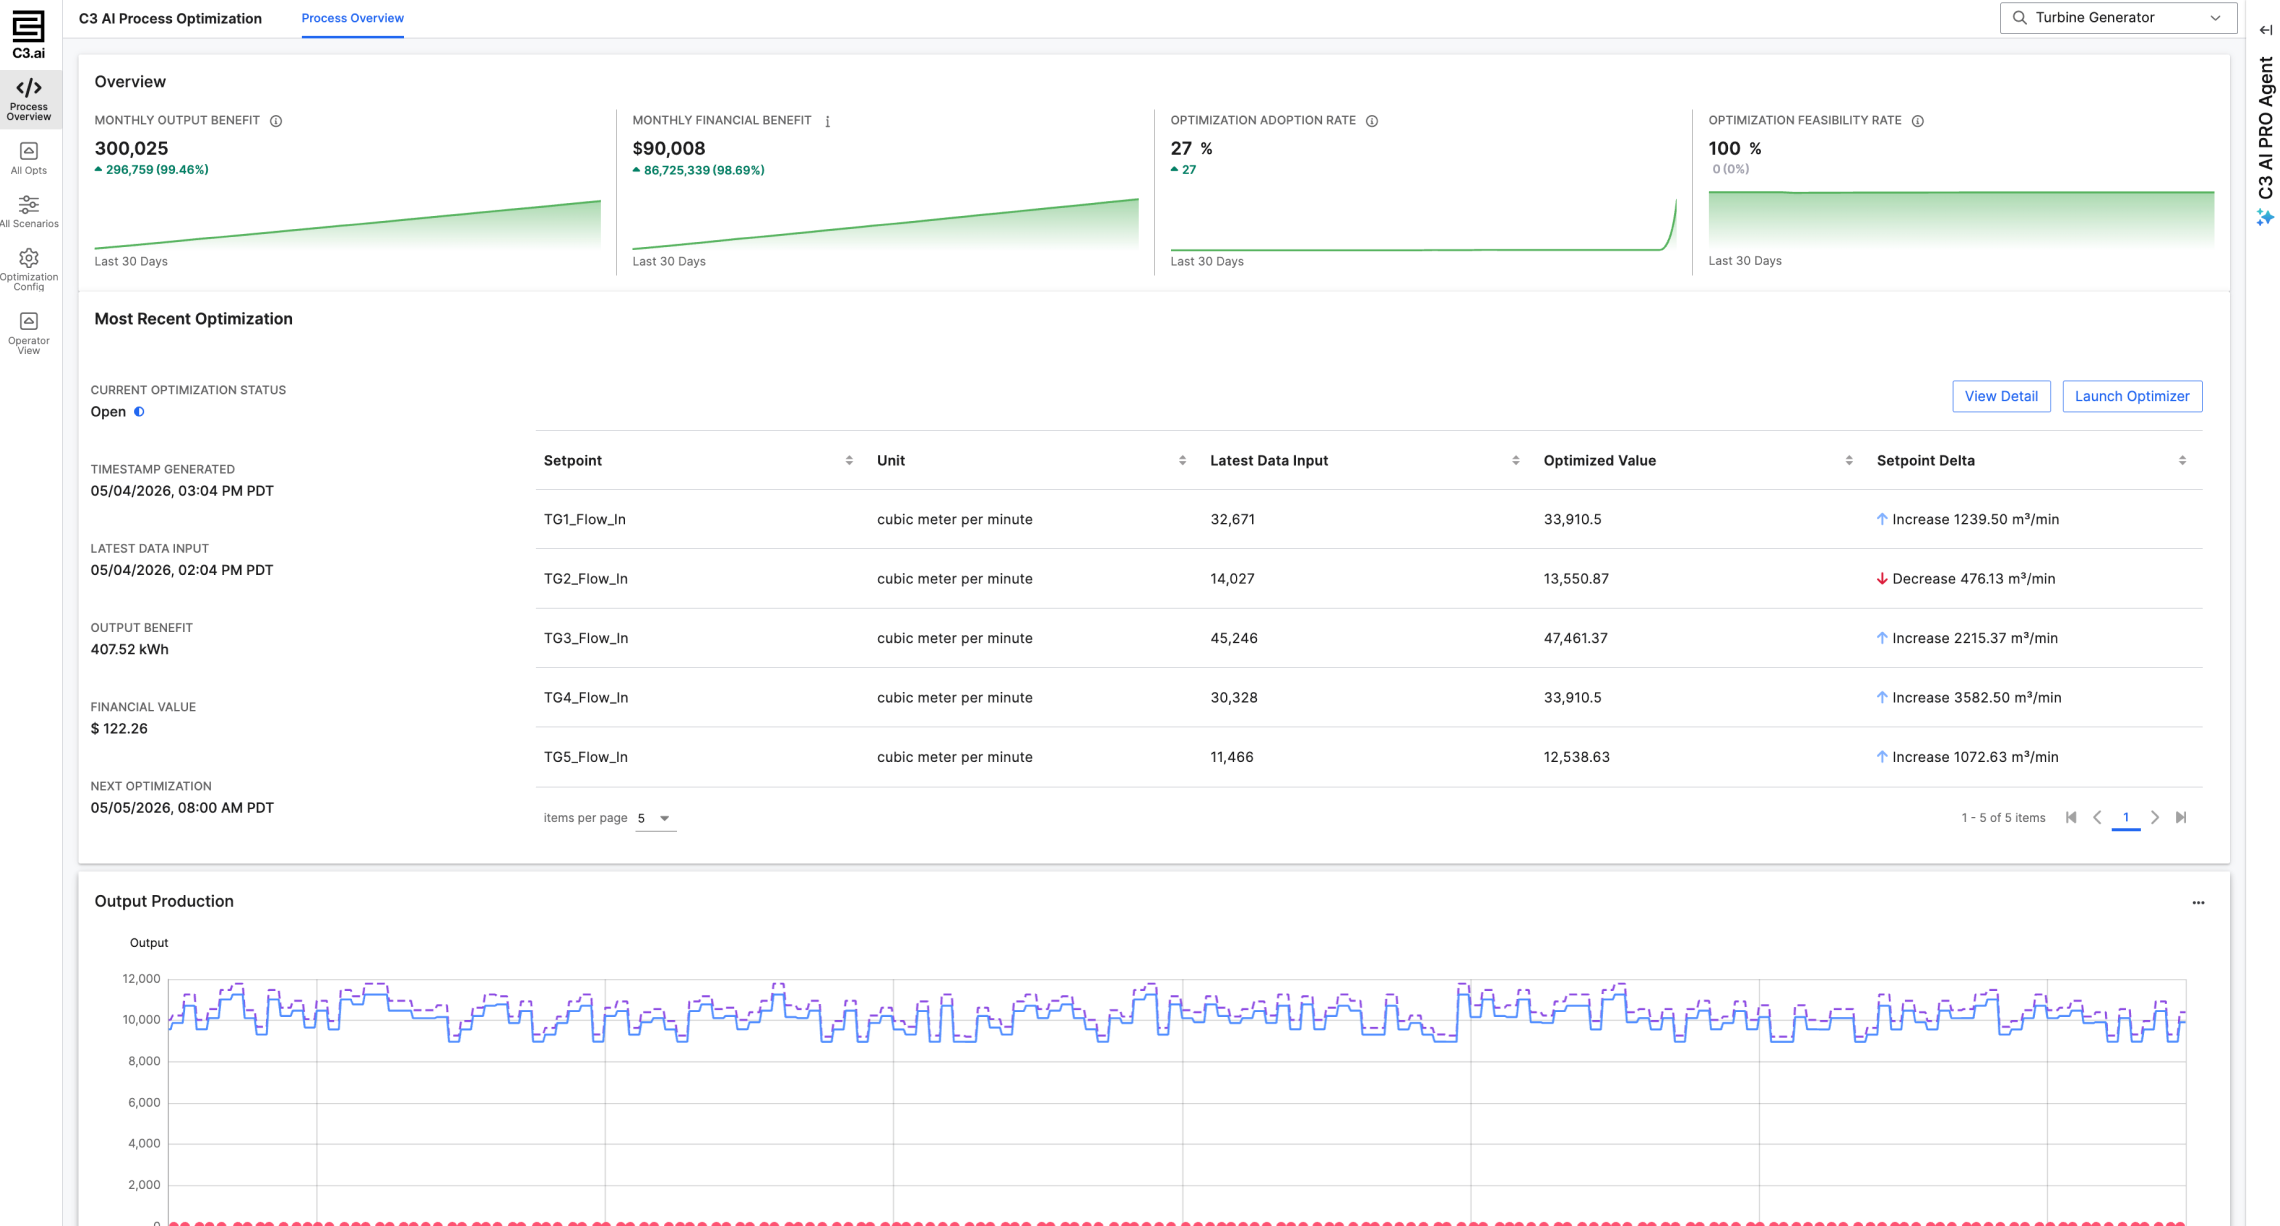The image size is (2280, 1226).
Task: Open the Turbine Generator dropdown
Action: click(x=2118, y=18)
